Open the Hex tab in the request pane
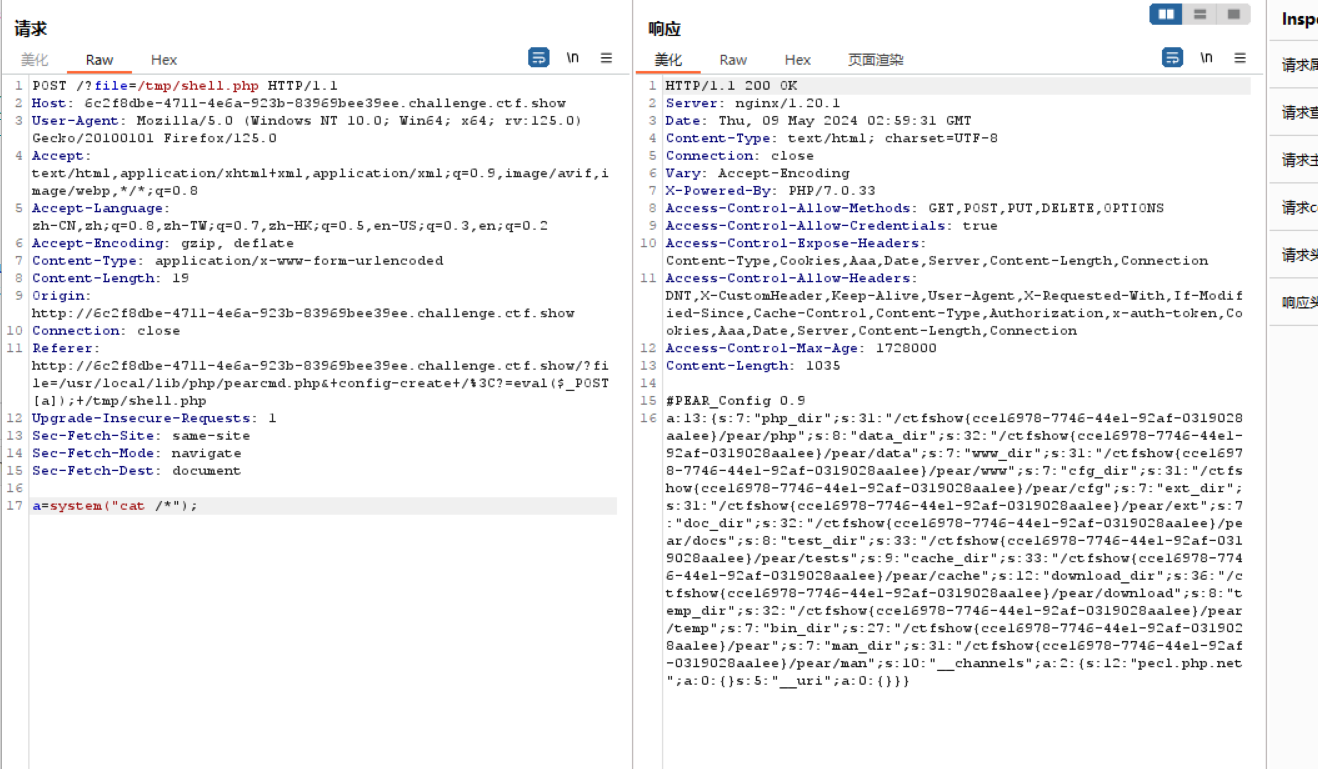 [x=164, y=60]
